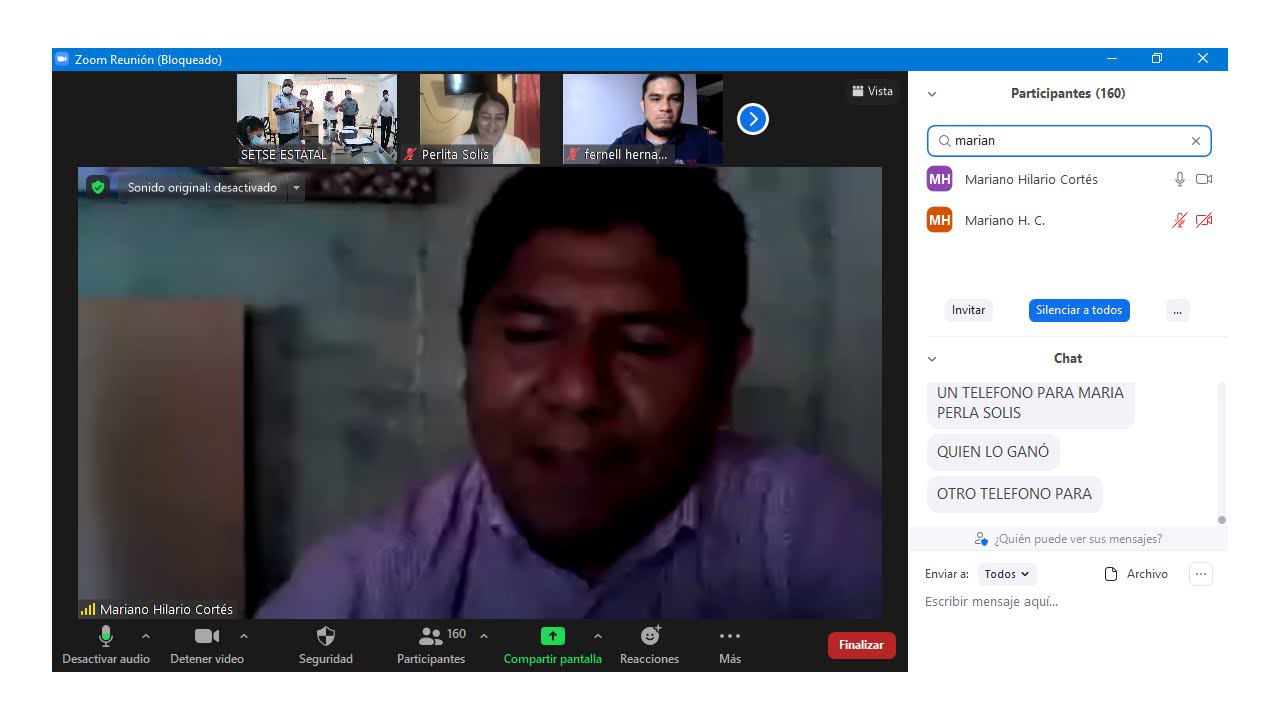Open chat options three-dot button
This screenshot has width=1280, height=720.
(x=1201, y=574)
